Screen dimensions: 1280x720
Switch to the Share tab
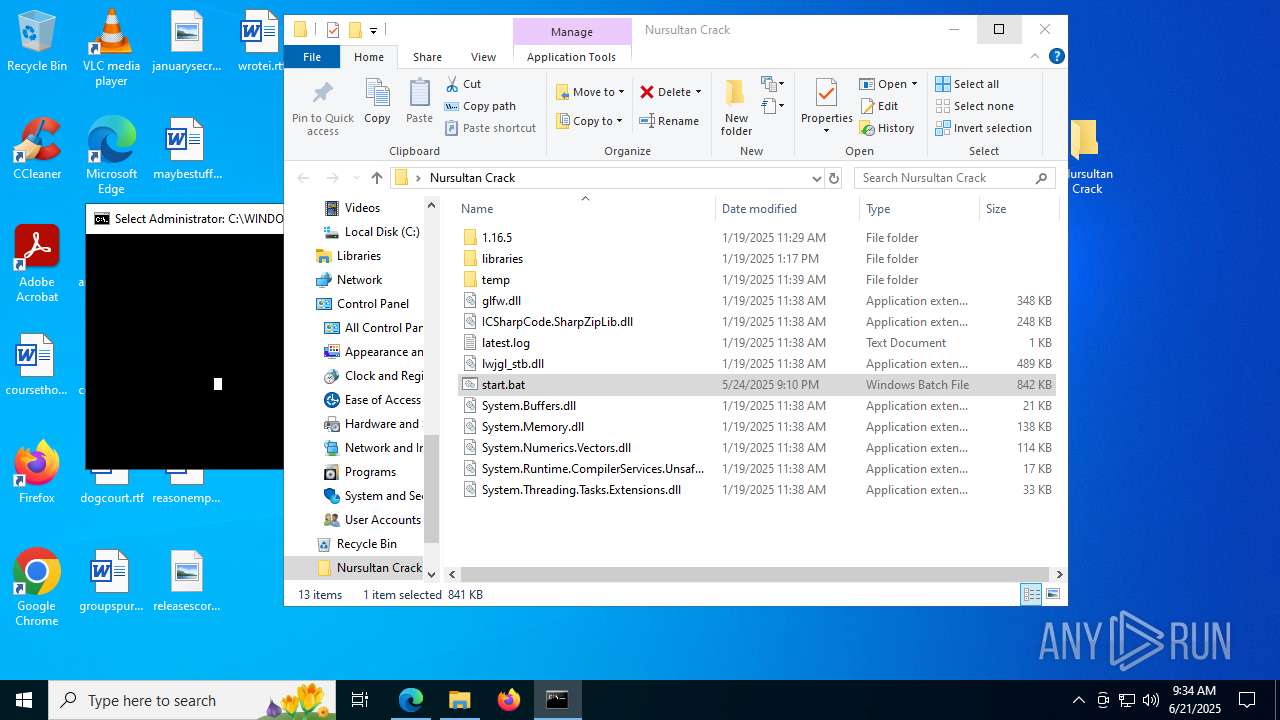[x=427, y=57]
